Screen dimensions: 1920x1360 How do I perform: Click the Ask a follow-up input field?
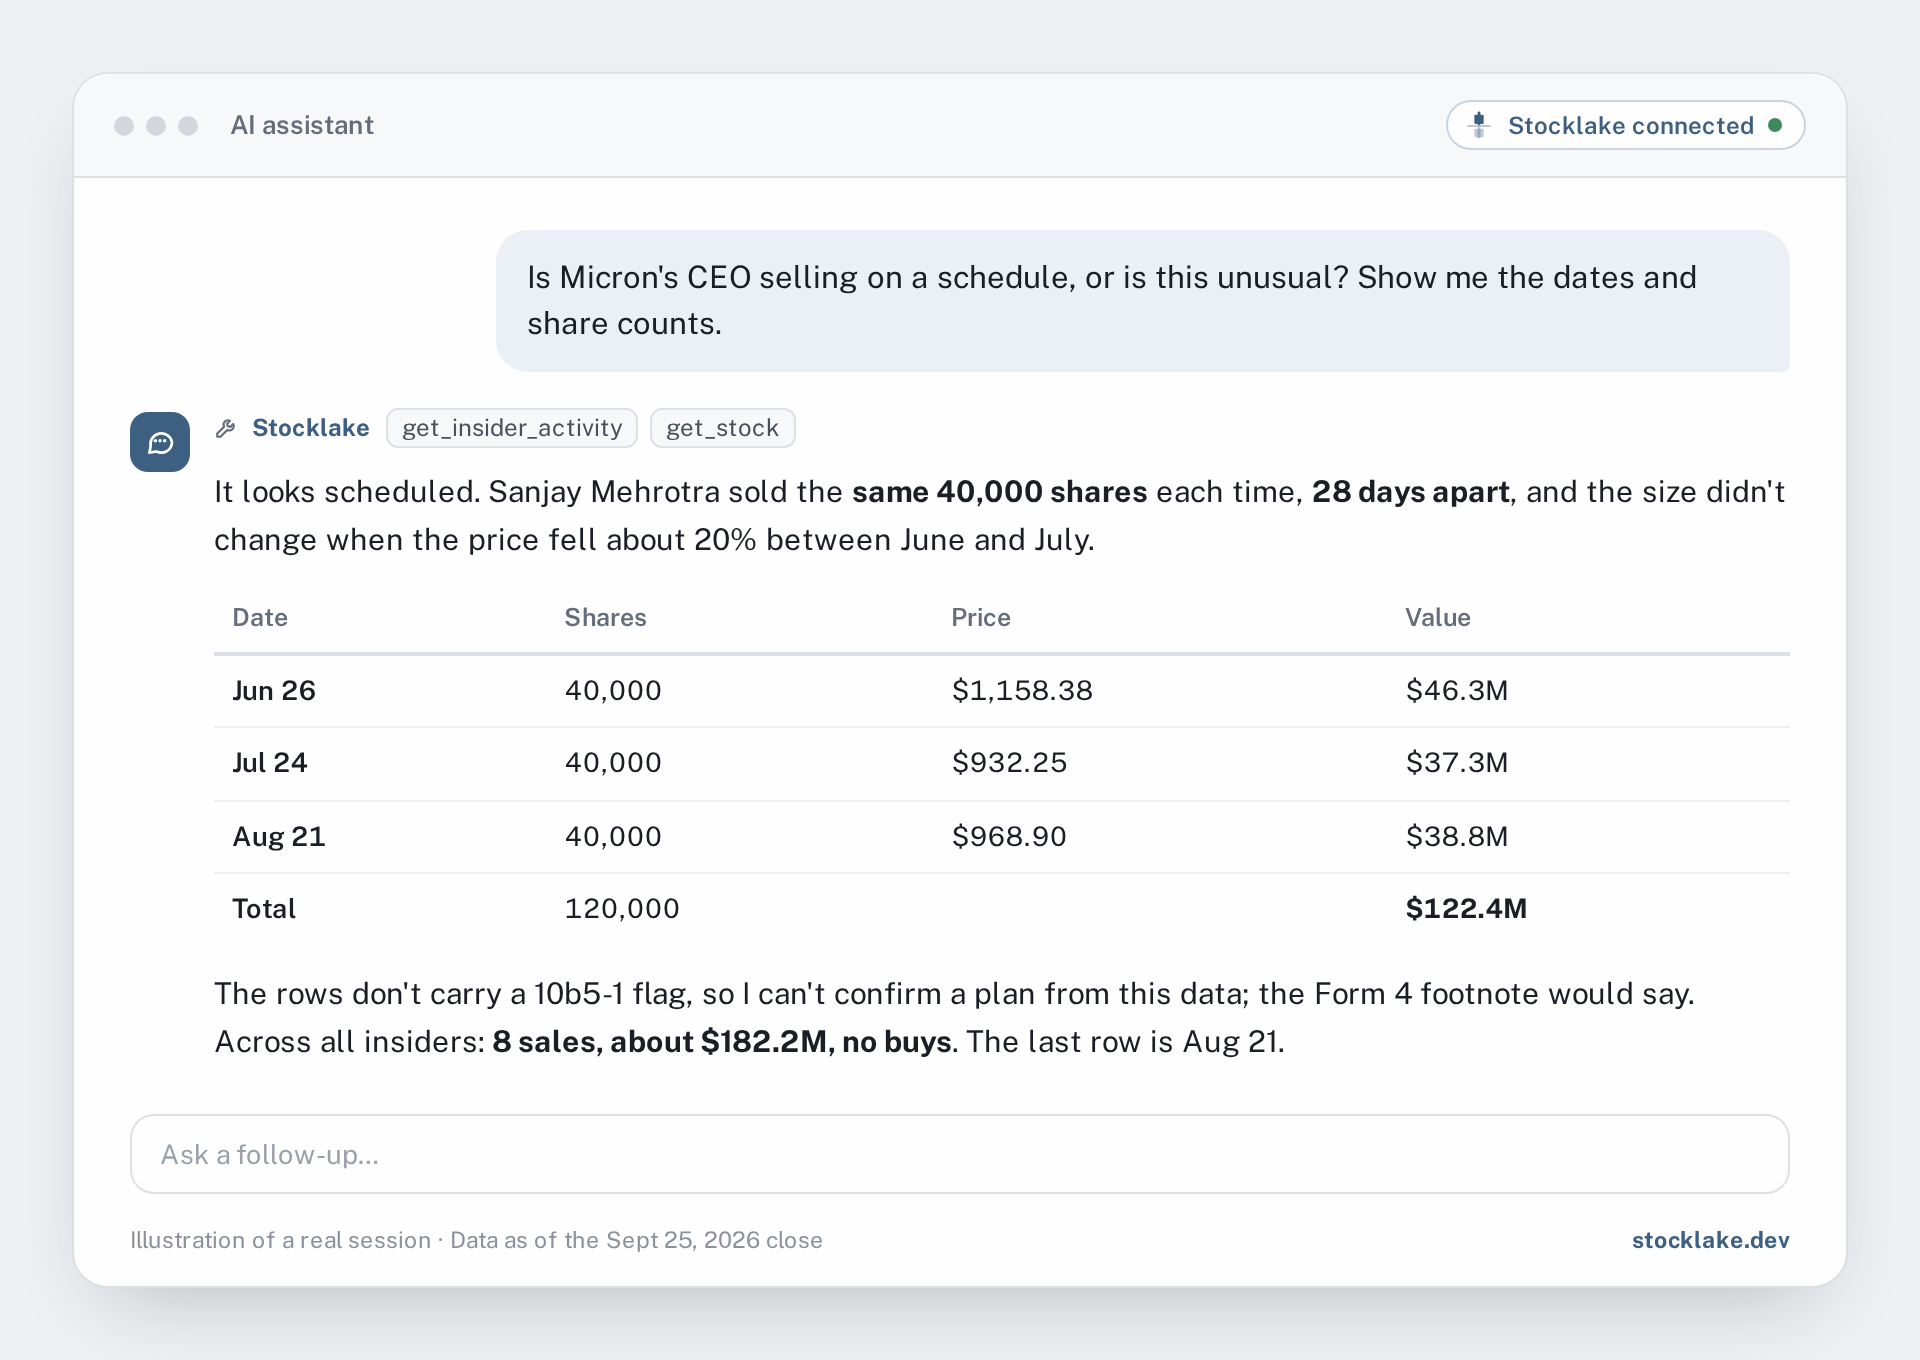pos(960,1154)
